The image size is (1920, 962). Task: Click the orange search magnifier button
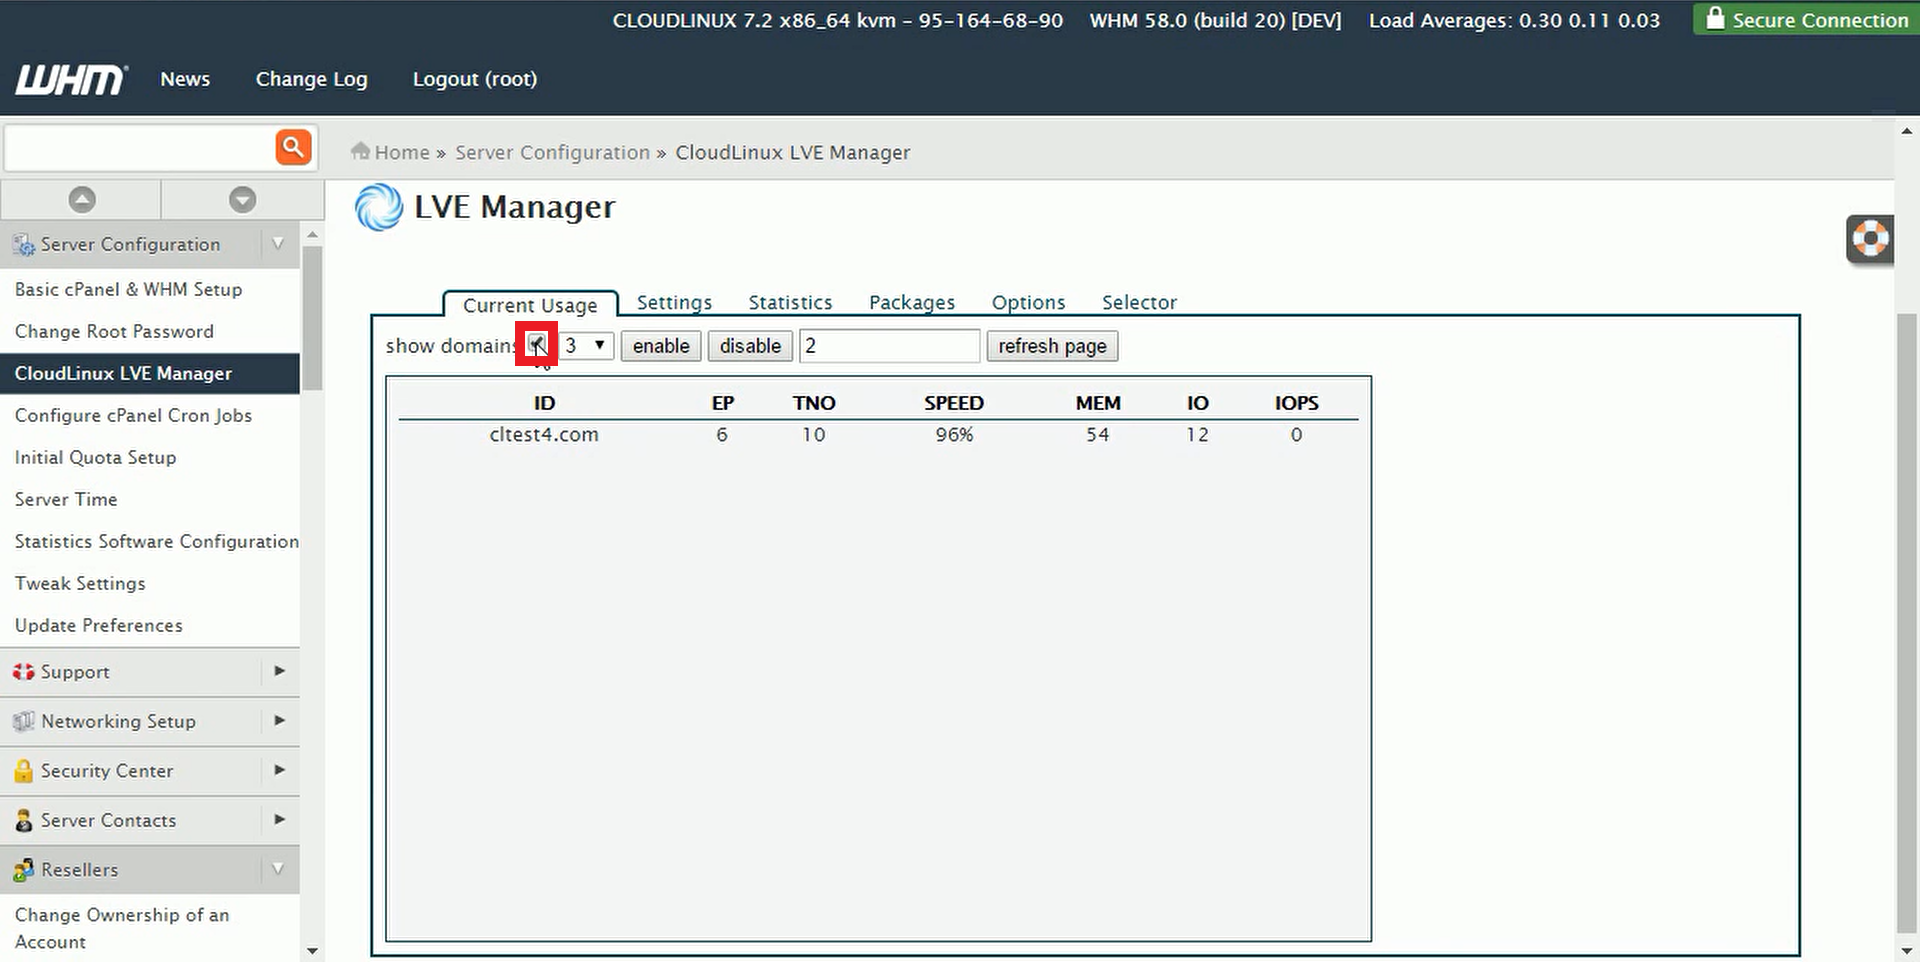293,148
